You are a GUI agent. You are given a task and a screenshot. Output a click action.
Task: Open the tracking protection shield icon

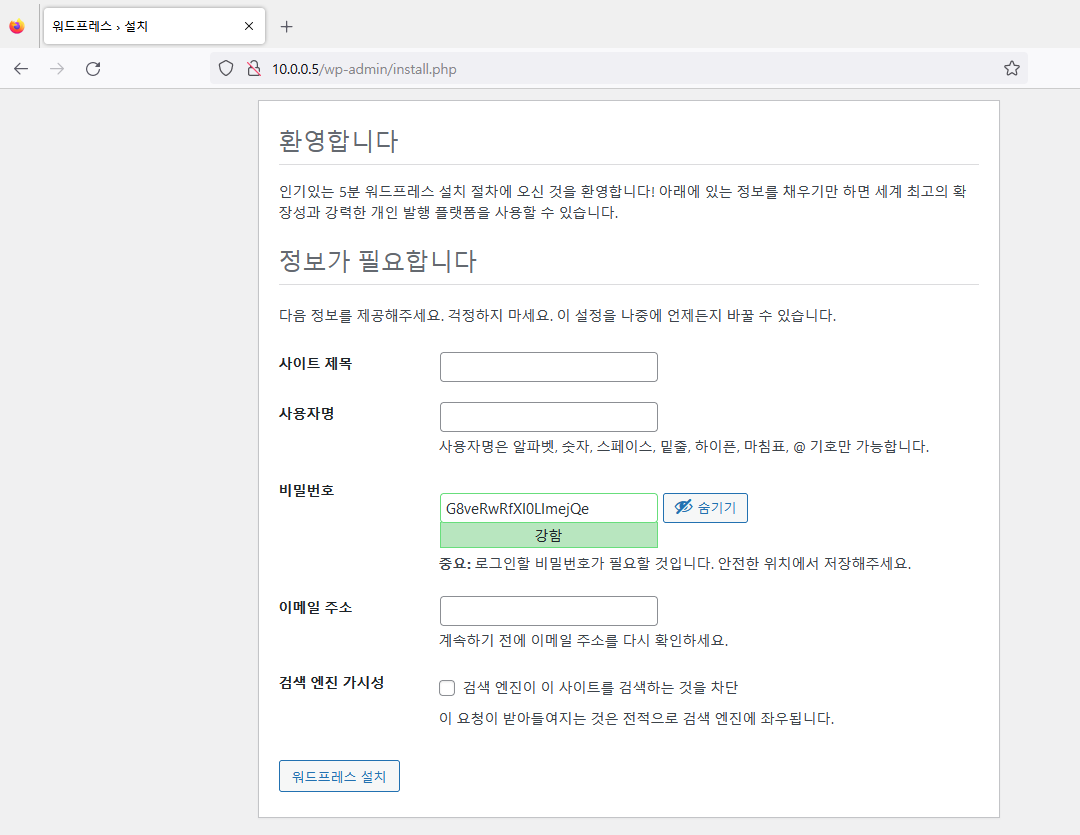(x=226, y=69)
